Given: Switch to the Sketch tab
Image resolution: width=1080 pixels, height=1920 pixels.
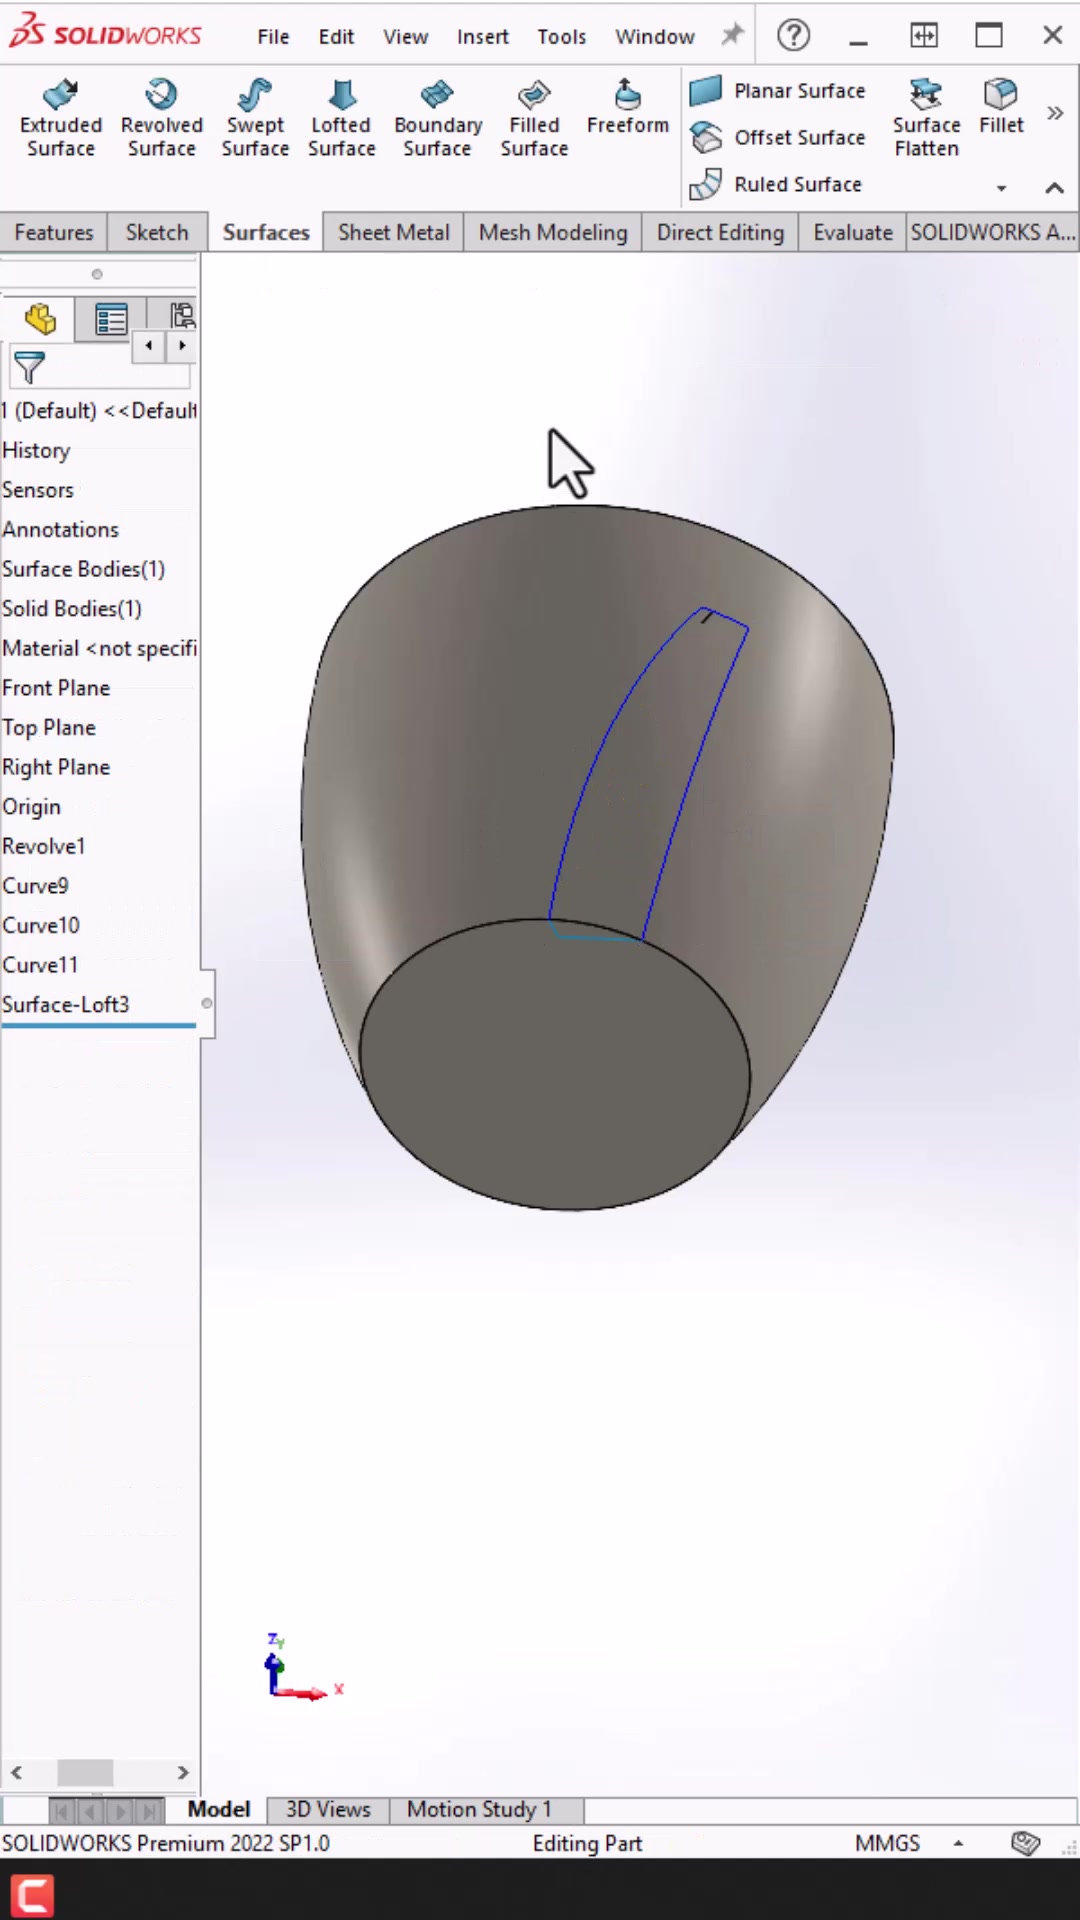Looking at the screenshot, I should click(x=157, y=232).
